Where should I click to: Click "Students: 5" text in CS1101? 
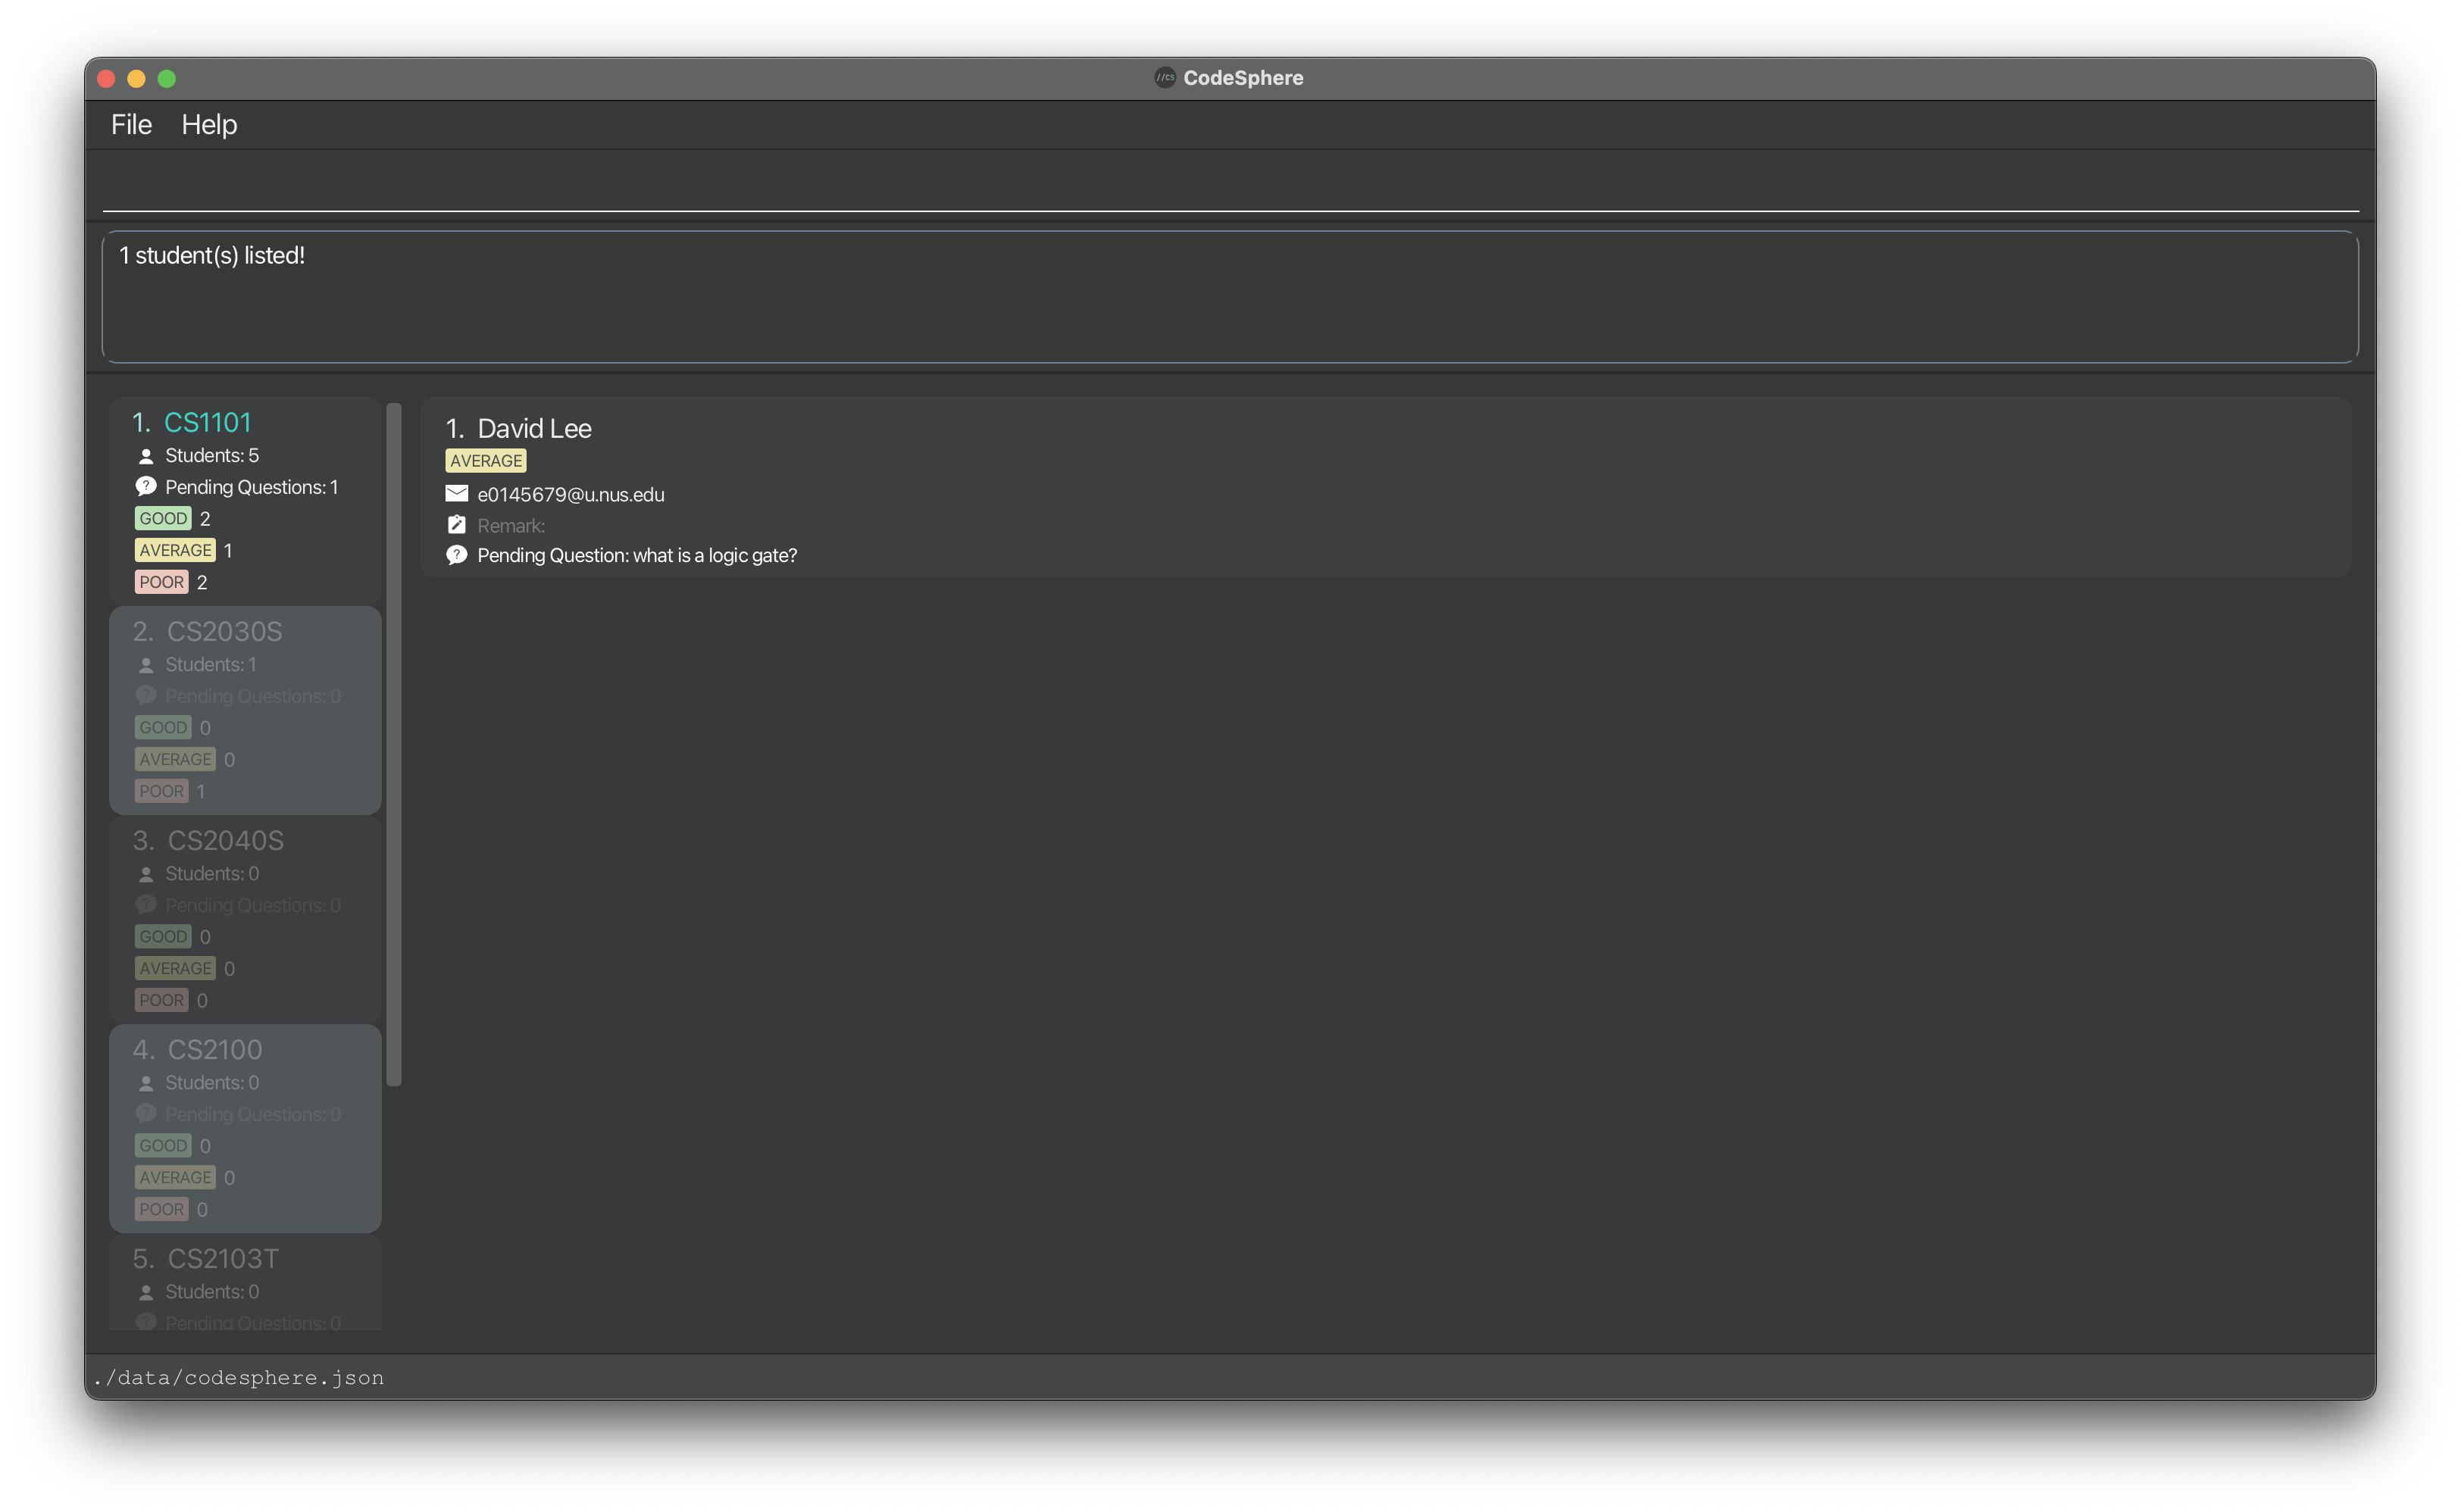click(212, 455)
